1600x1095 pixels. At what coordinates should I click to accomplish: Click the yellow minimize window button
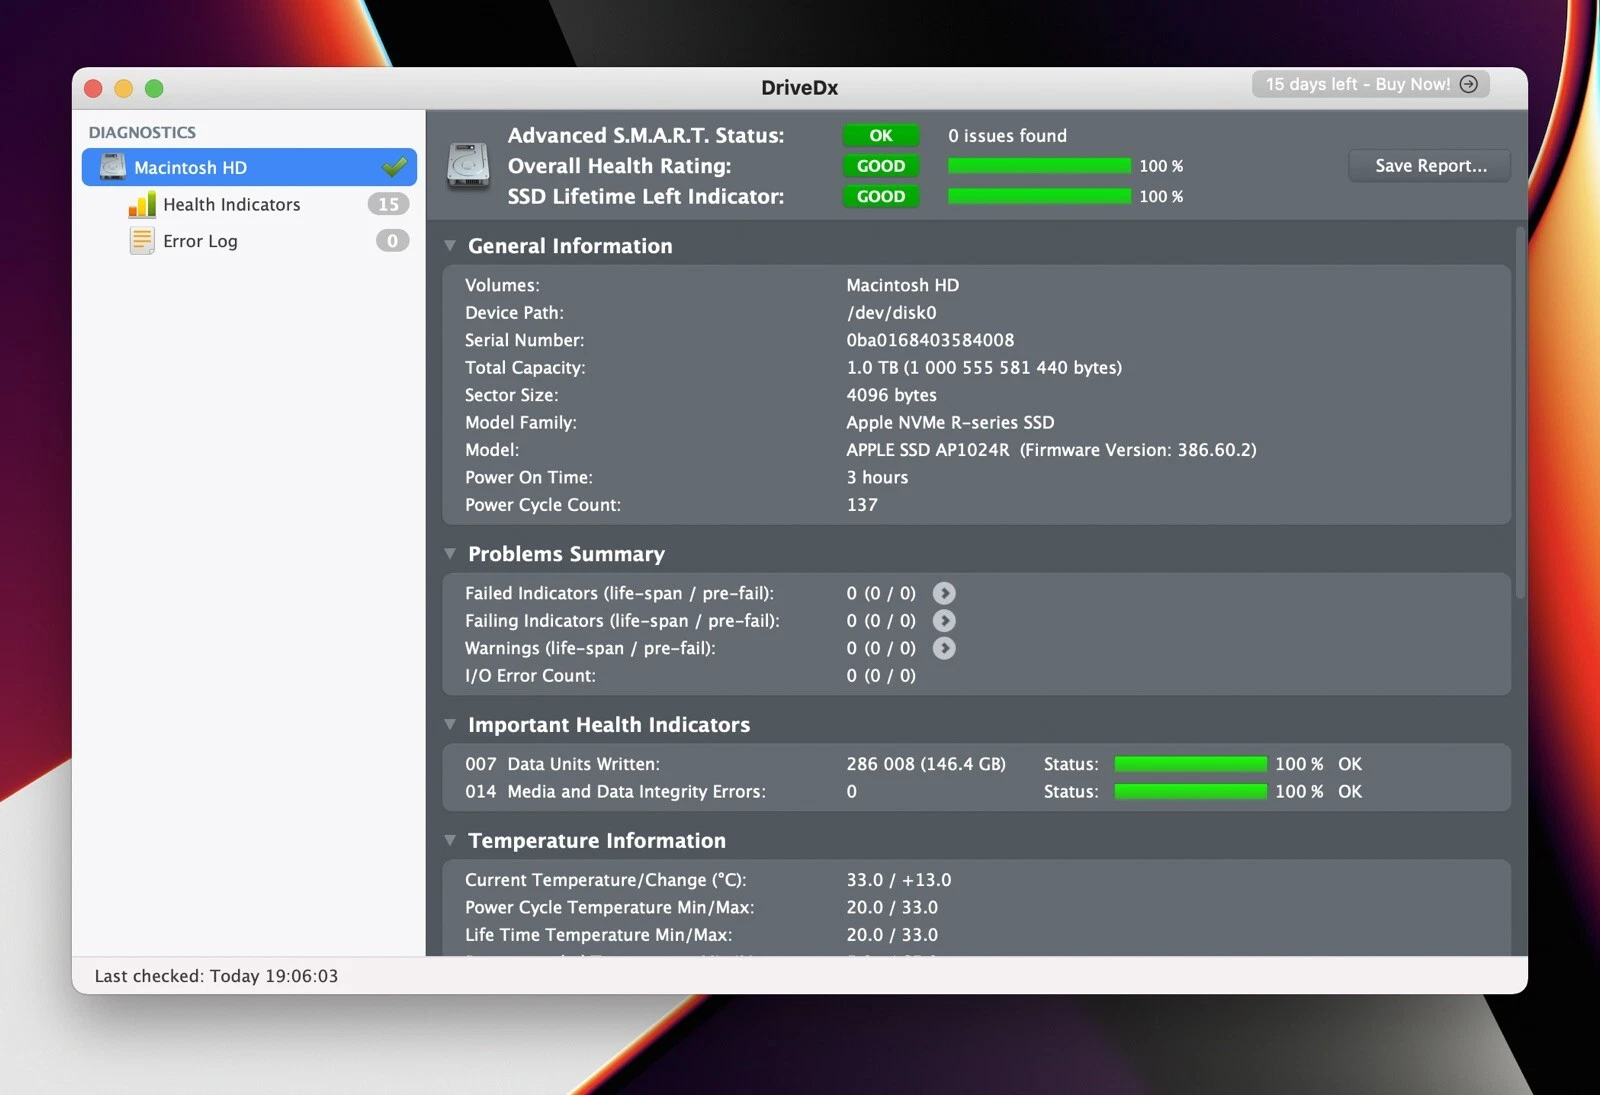(x=124, y=88)
